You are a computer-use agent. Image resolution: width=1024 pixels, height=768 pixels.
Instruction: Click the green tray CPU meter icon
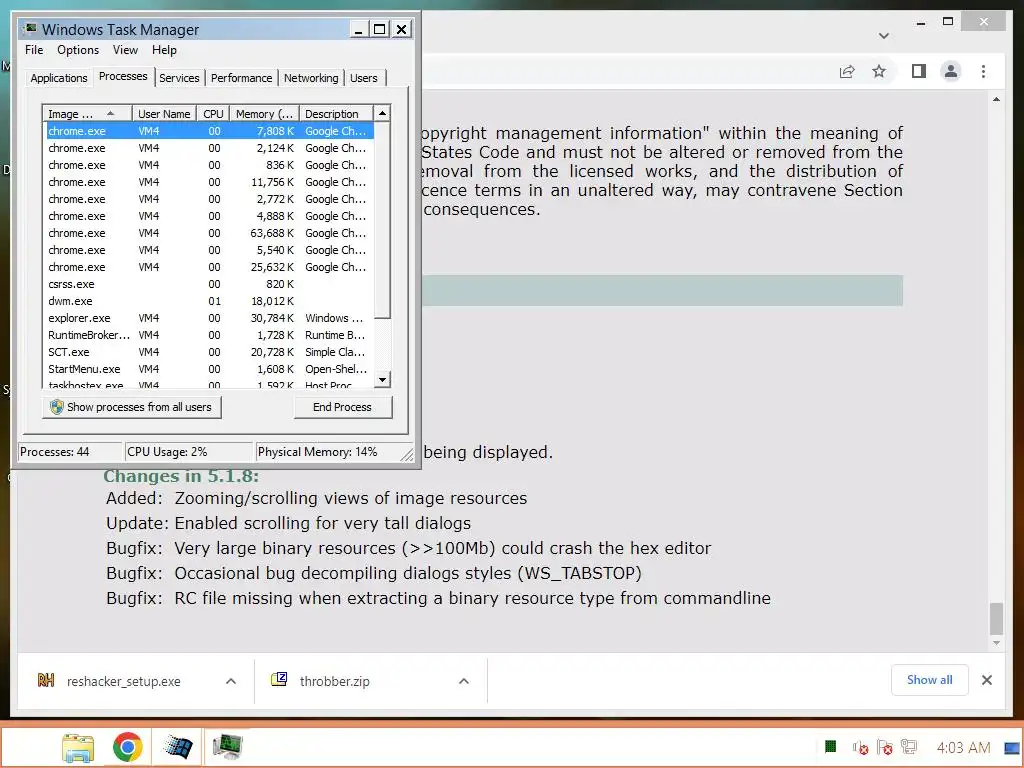tap(831, 746)
